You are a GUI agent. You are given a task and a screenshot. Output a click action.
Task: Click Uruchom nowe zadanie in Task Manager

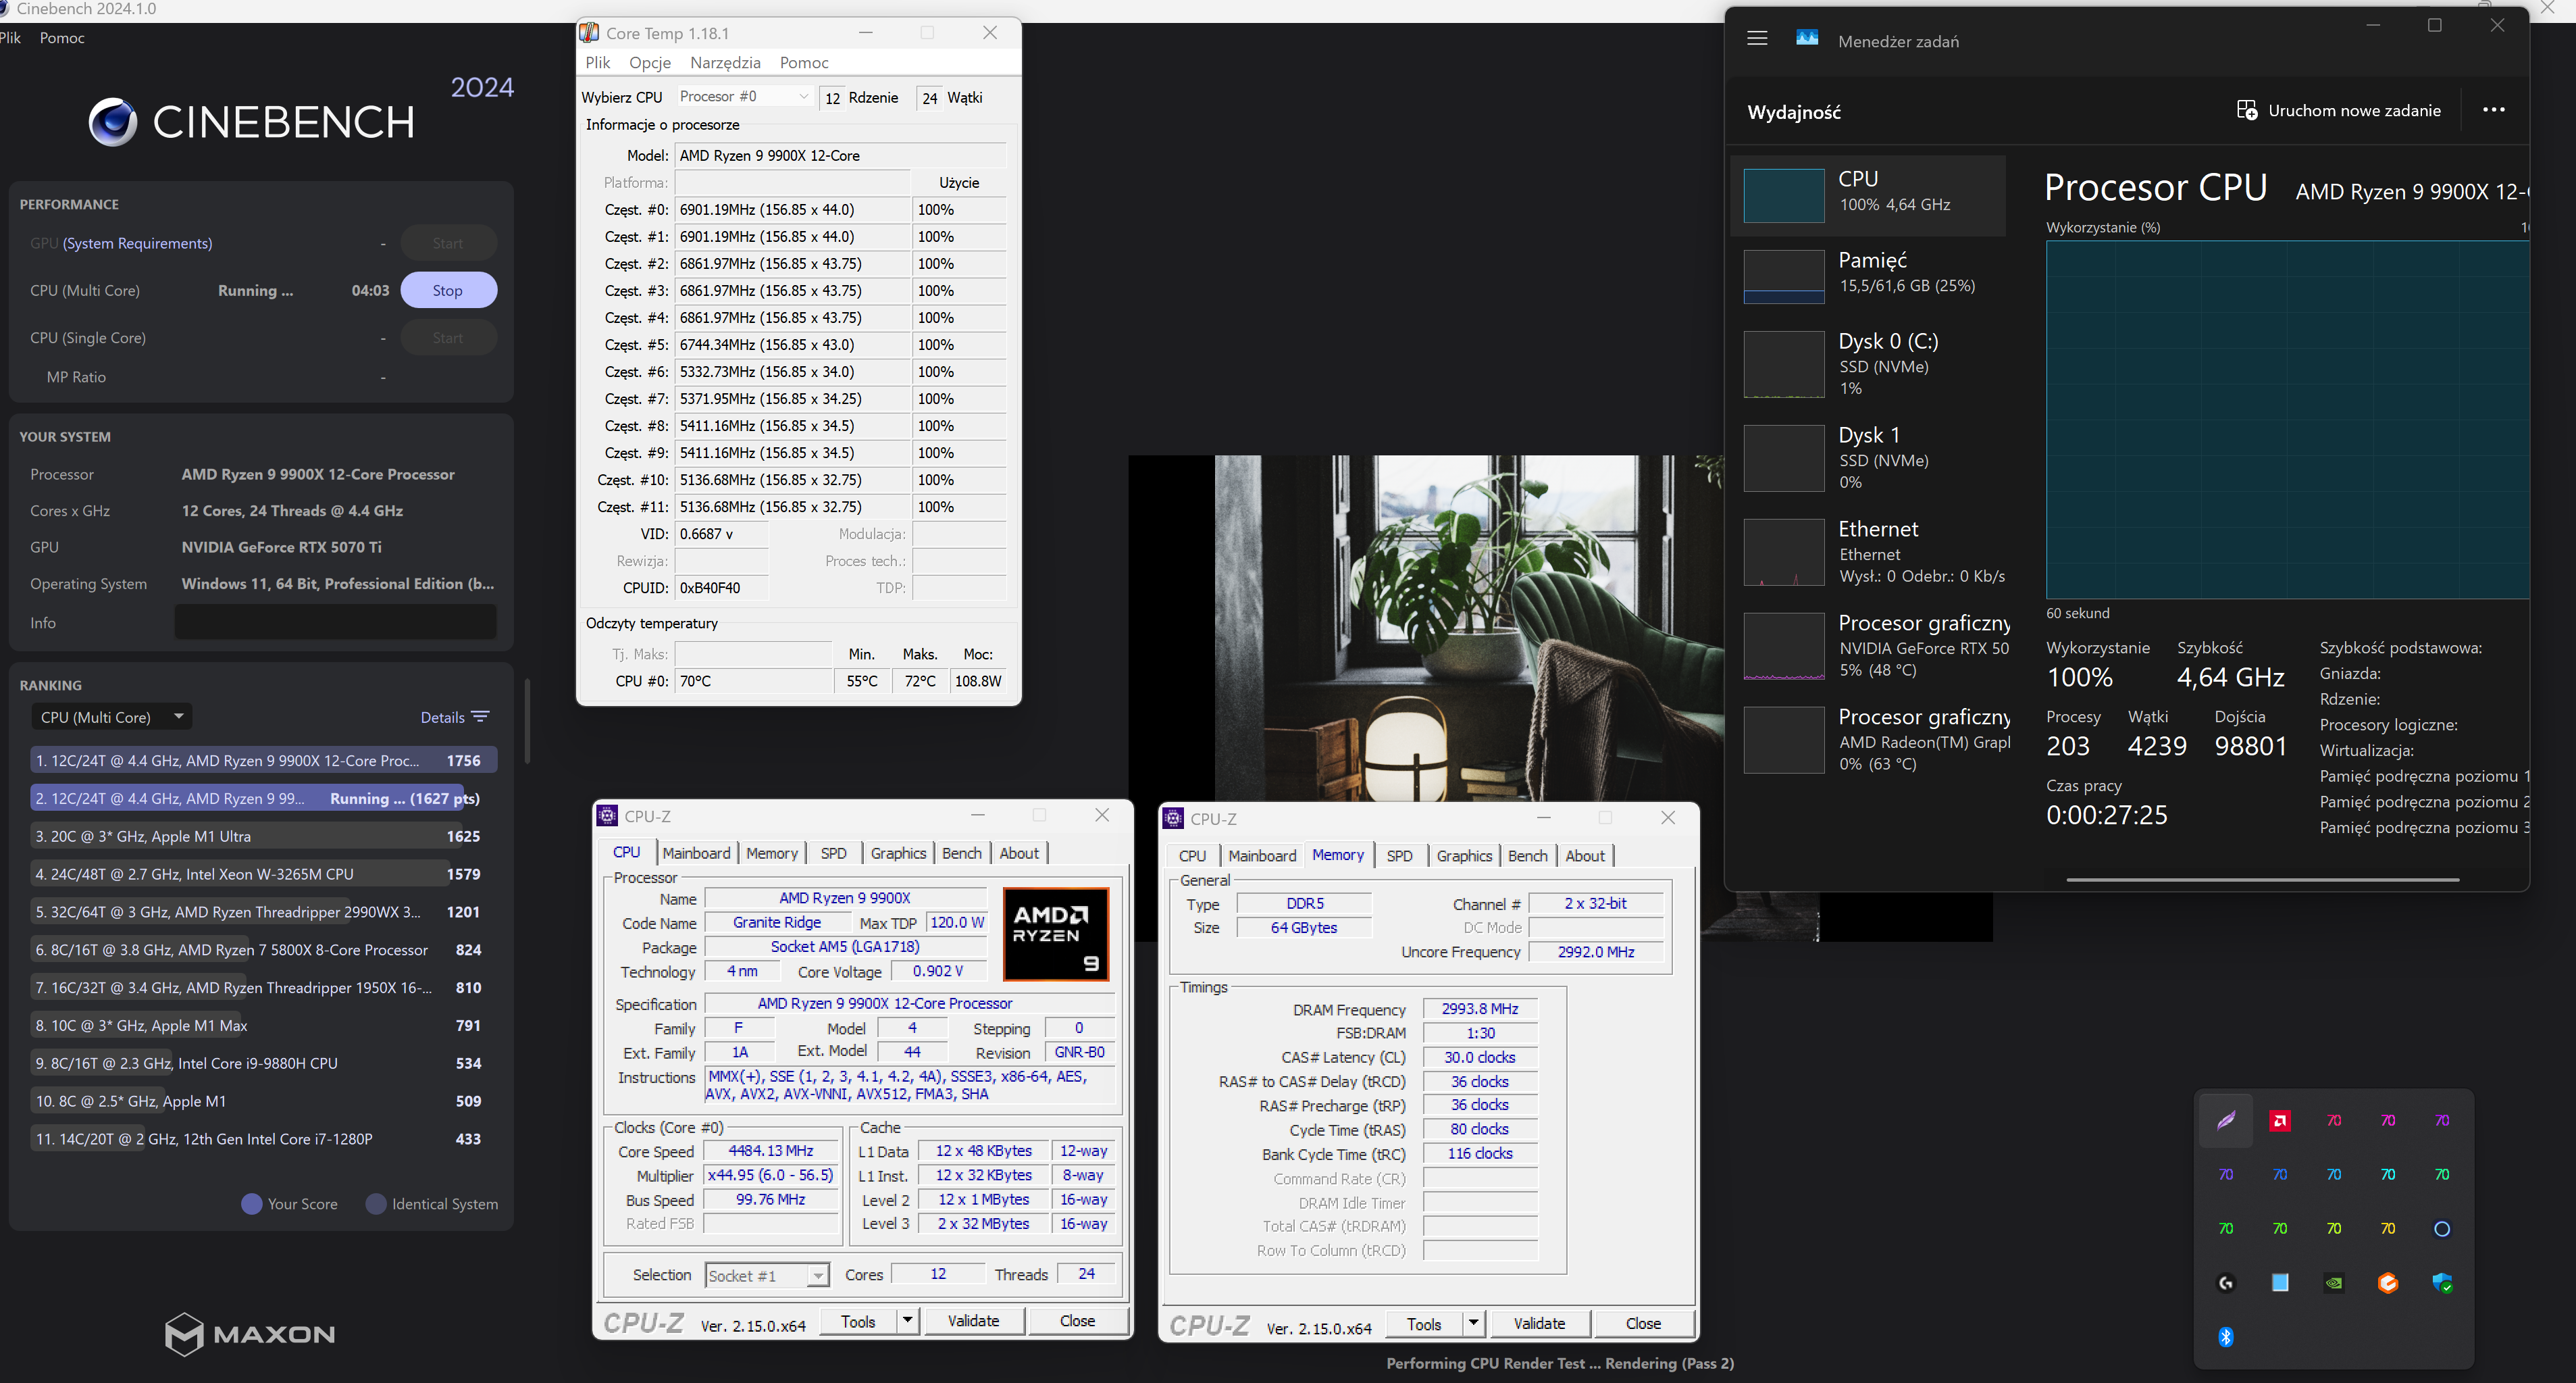point(2338,110)
